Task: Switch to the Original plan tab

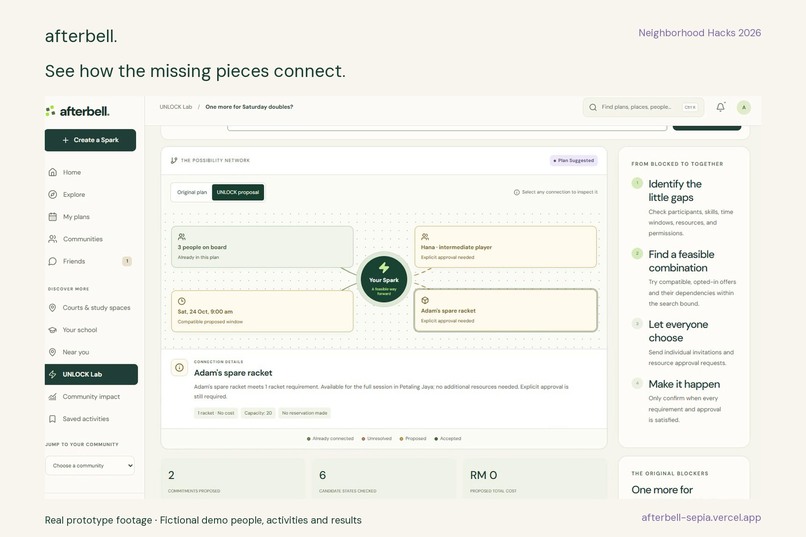Action: pos(192,192)
